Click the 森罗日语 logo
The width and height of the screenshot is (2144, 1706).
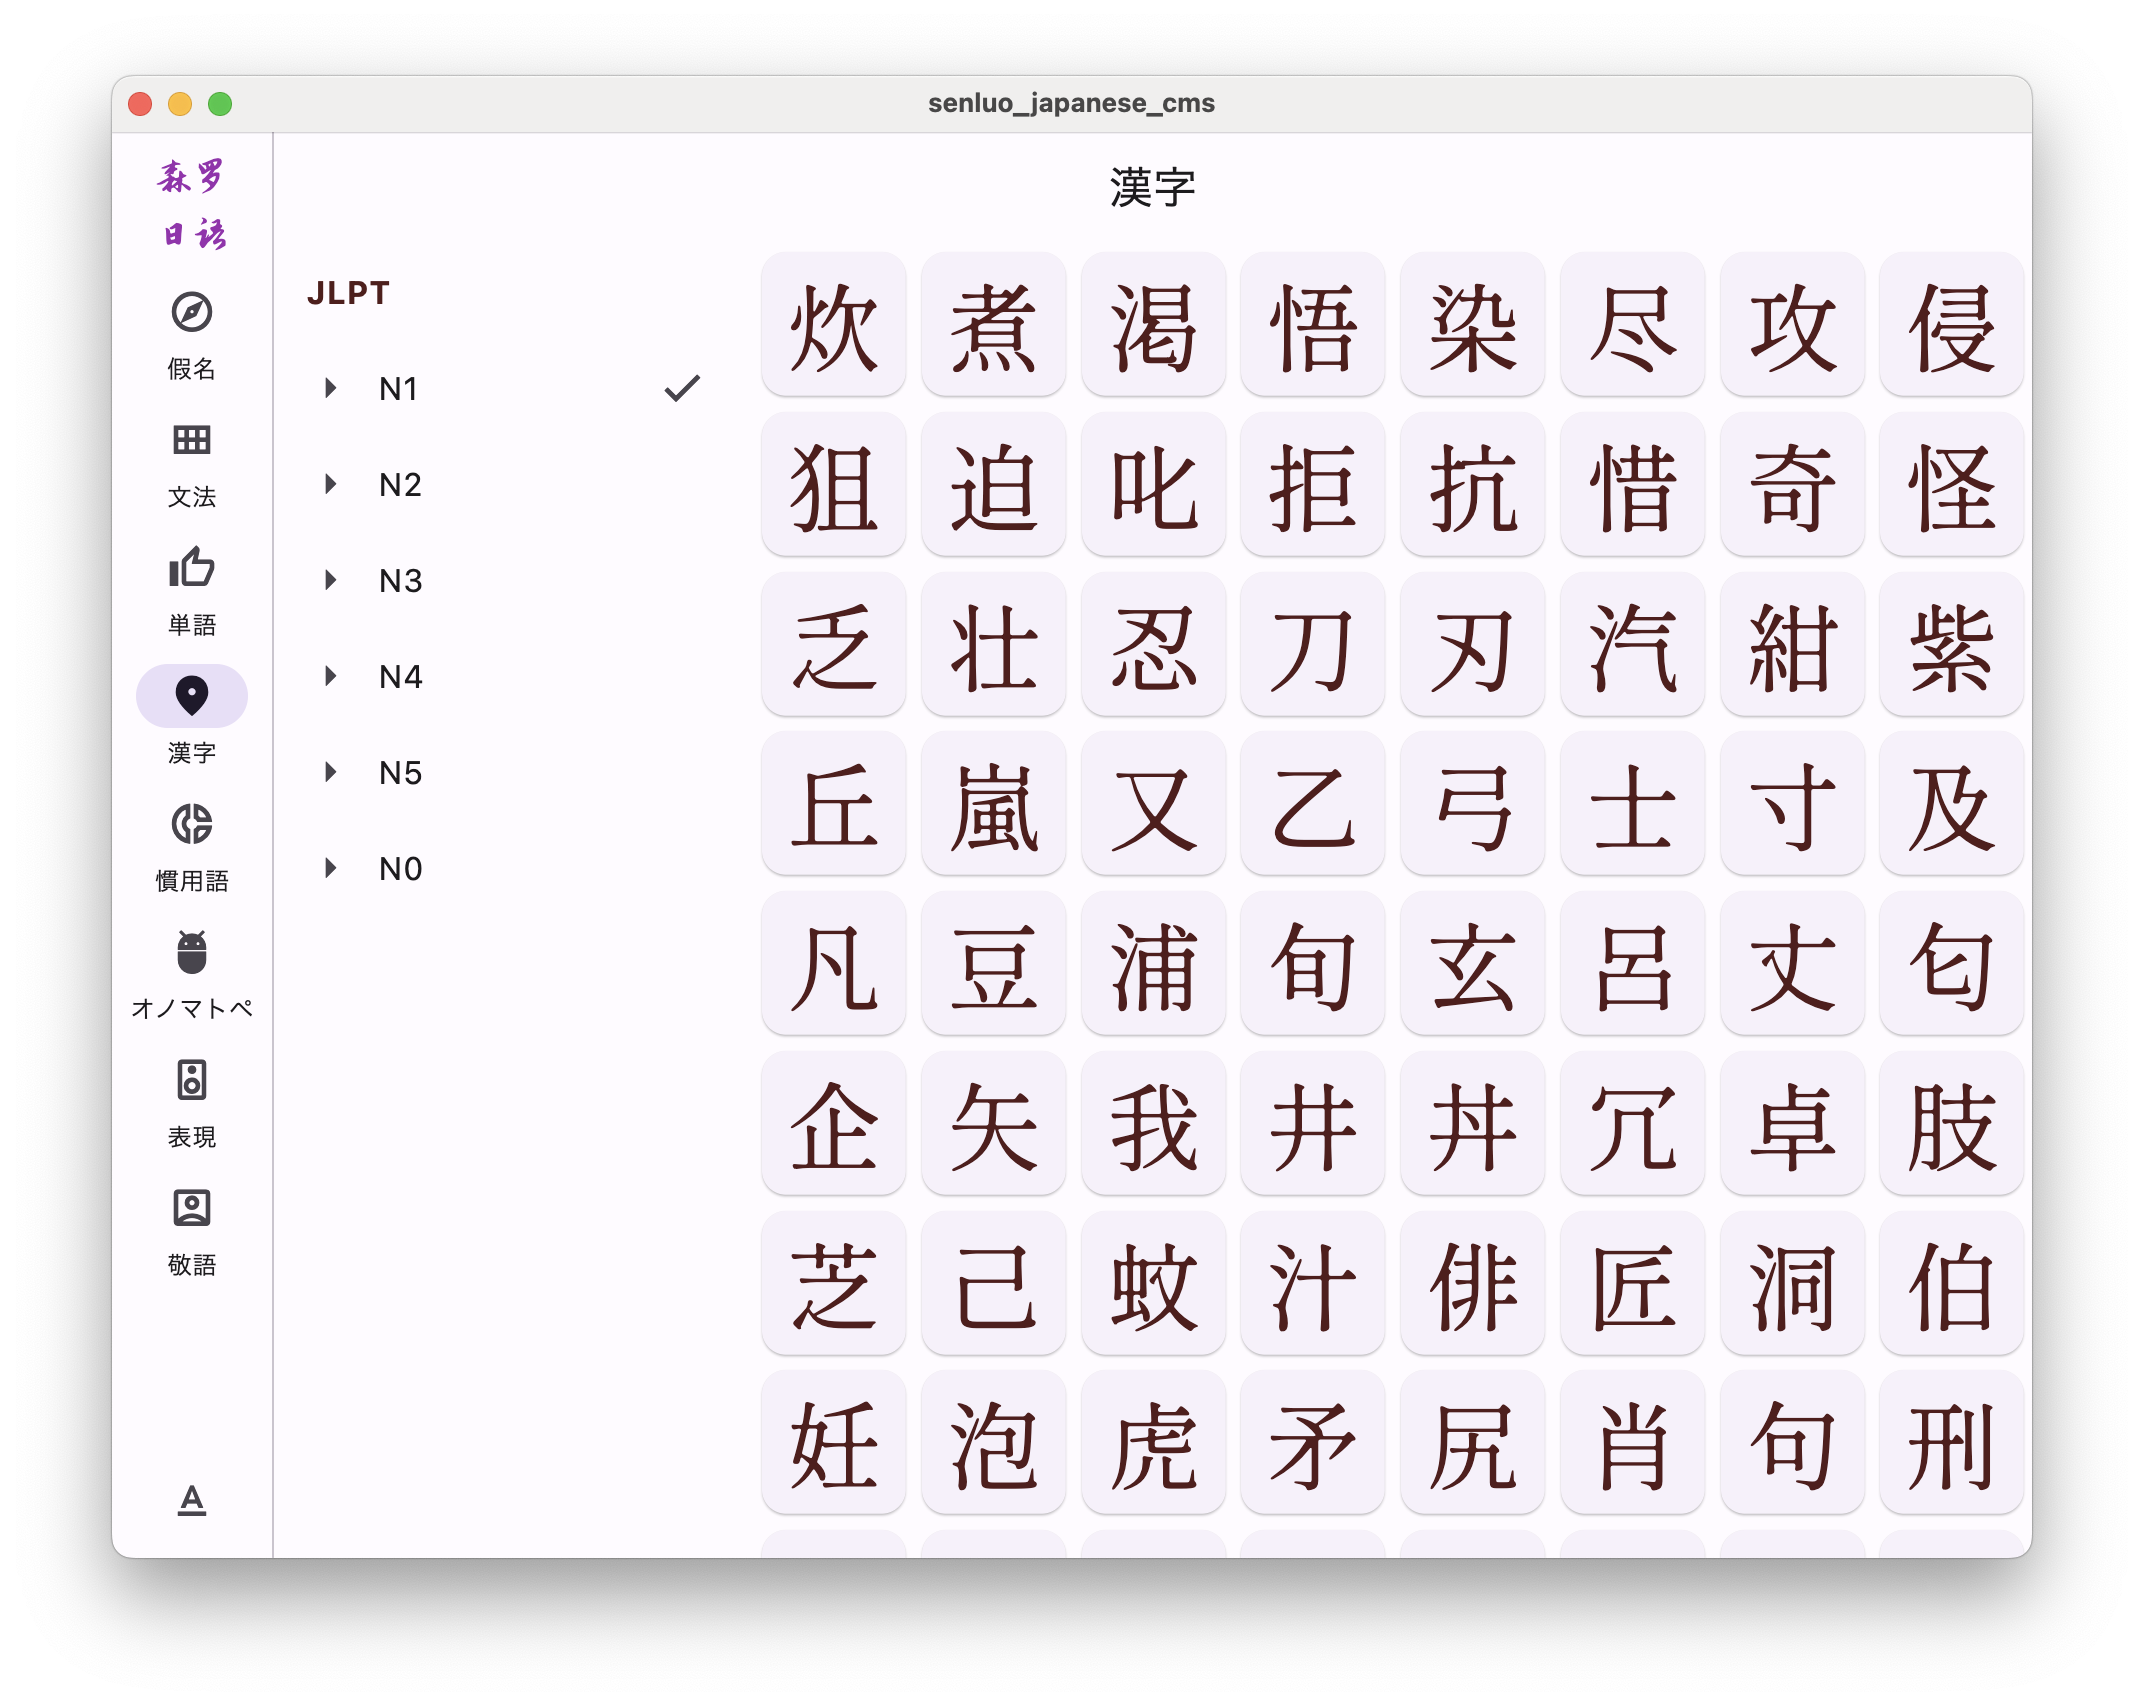[x=192, y=205]
